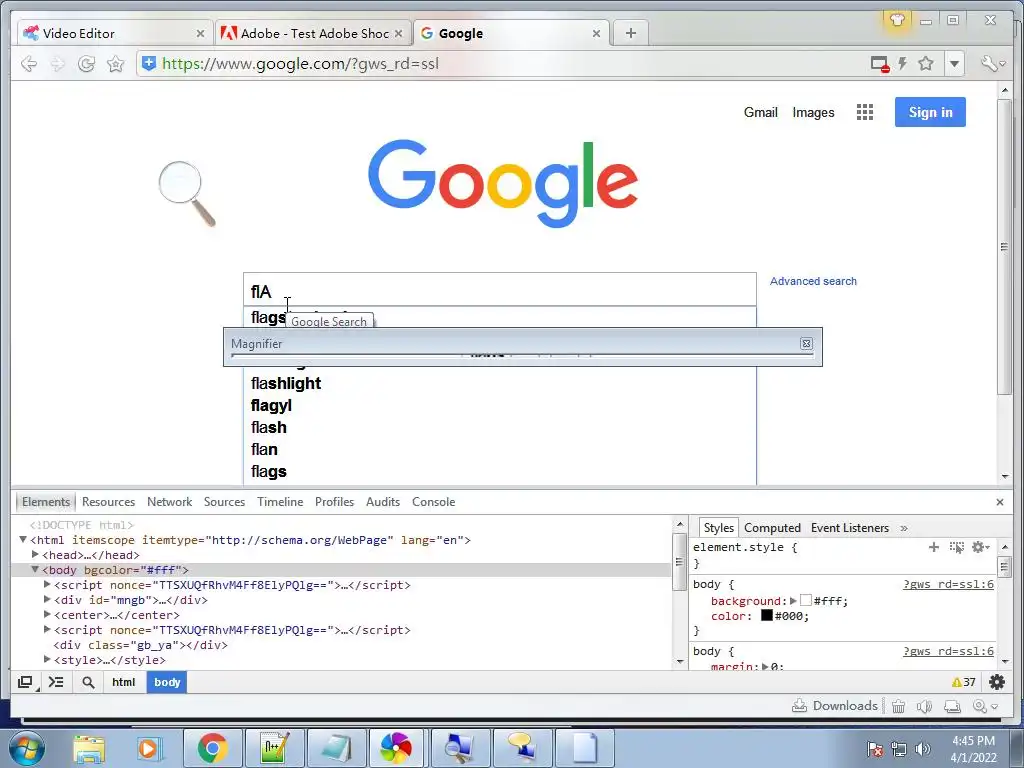Collapse the html root node

(23, 539)
